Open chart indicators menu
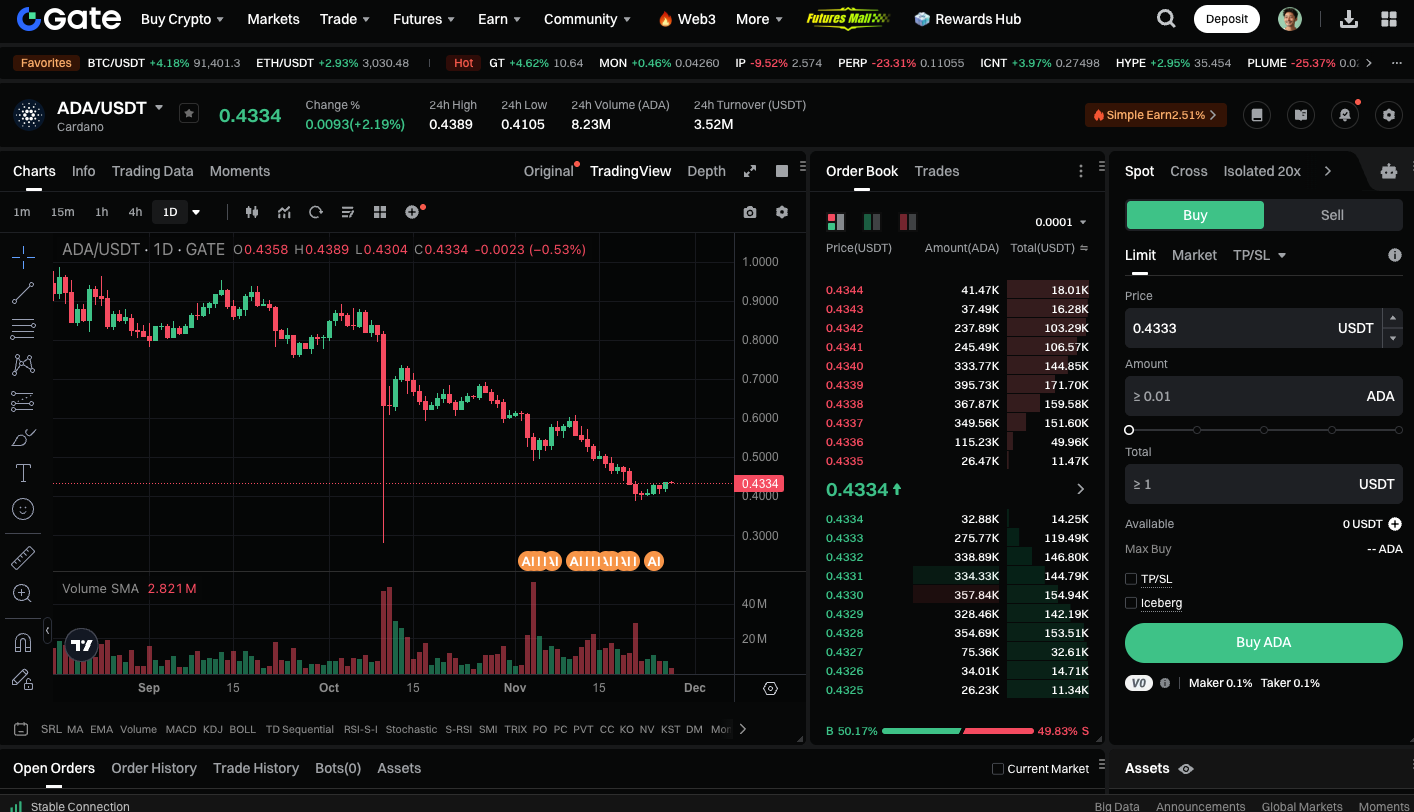The height and width of the screenshot is (812, 1414). 284,212
